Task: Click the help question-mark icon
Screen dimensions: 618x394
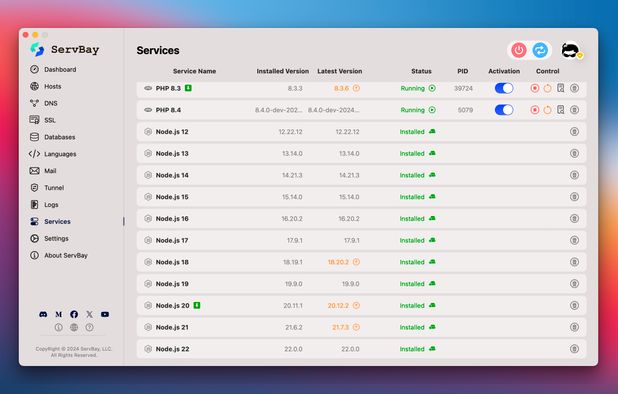Action: tap(89, 327)
